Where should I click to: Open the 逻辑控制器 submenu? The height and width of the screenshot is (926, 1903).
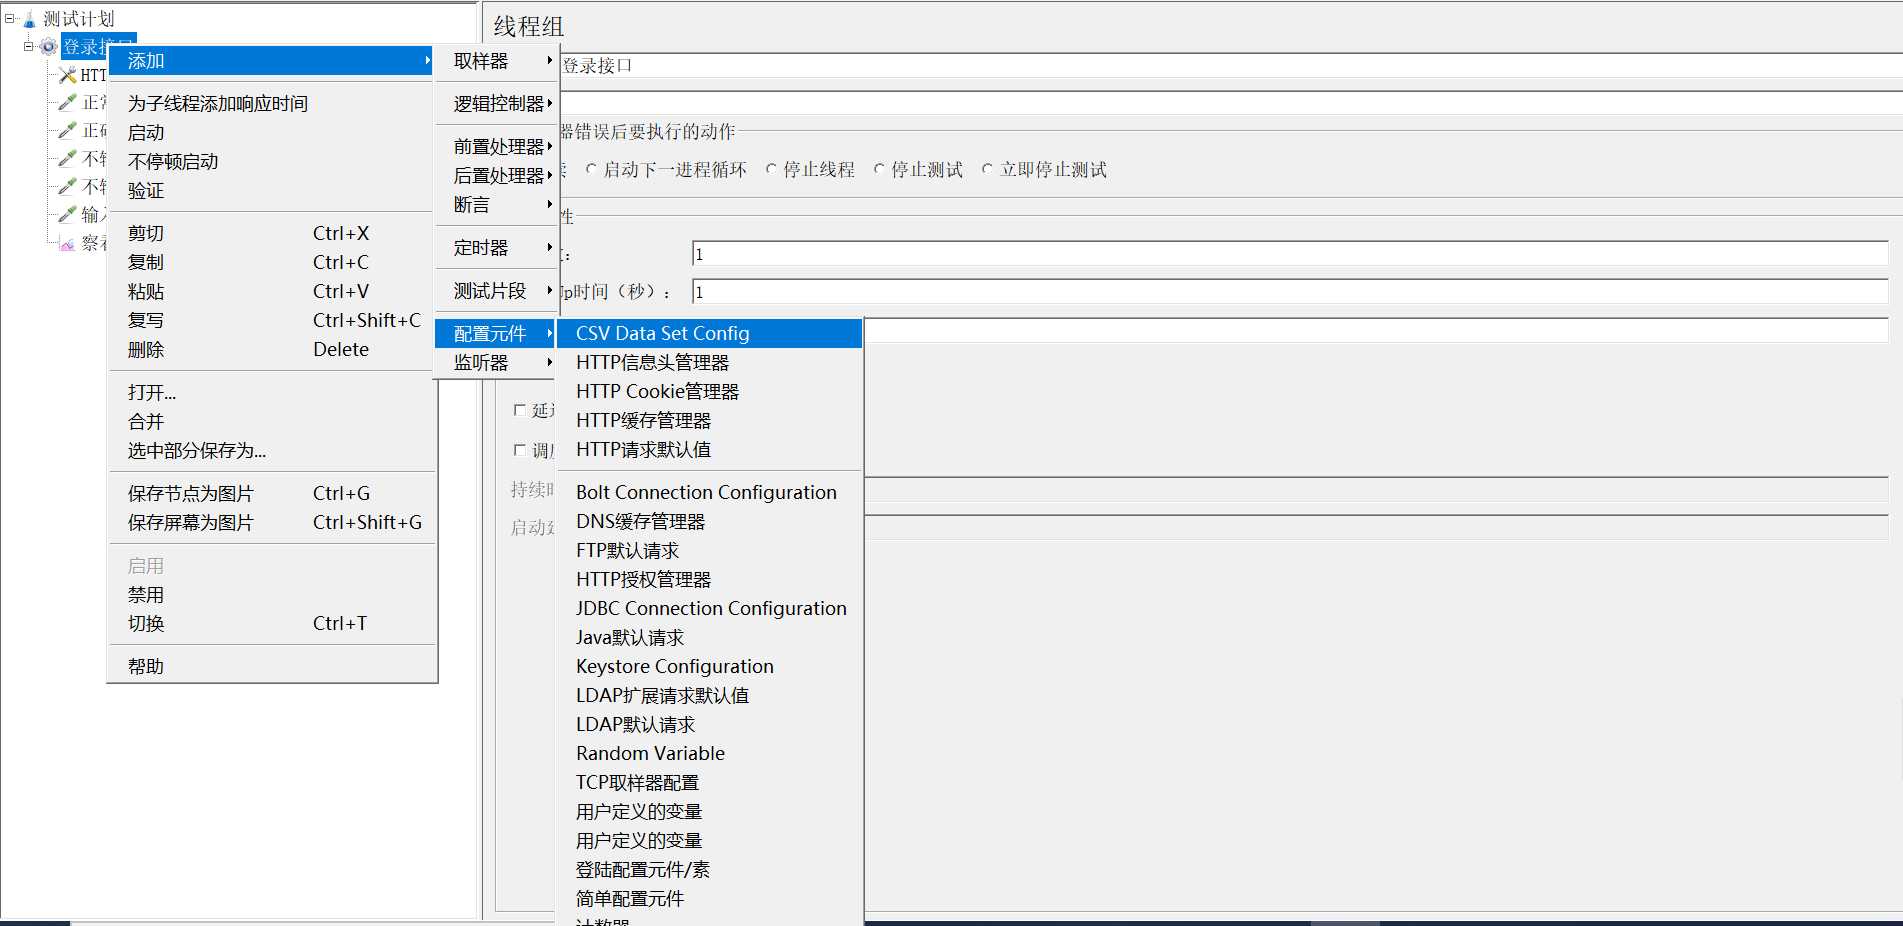(x=497, y=103)
